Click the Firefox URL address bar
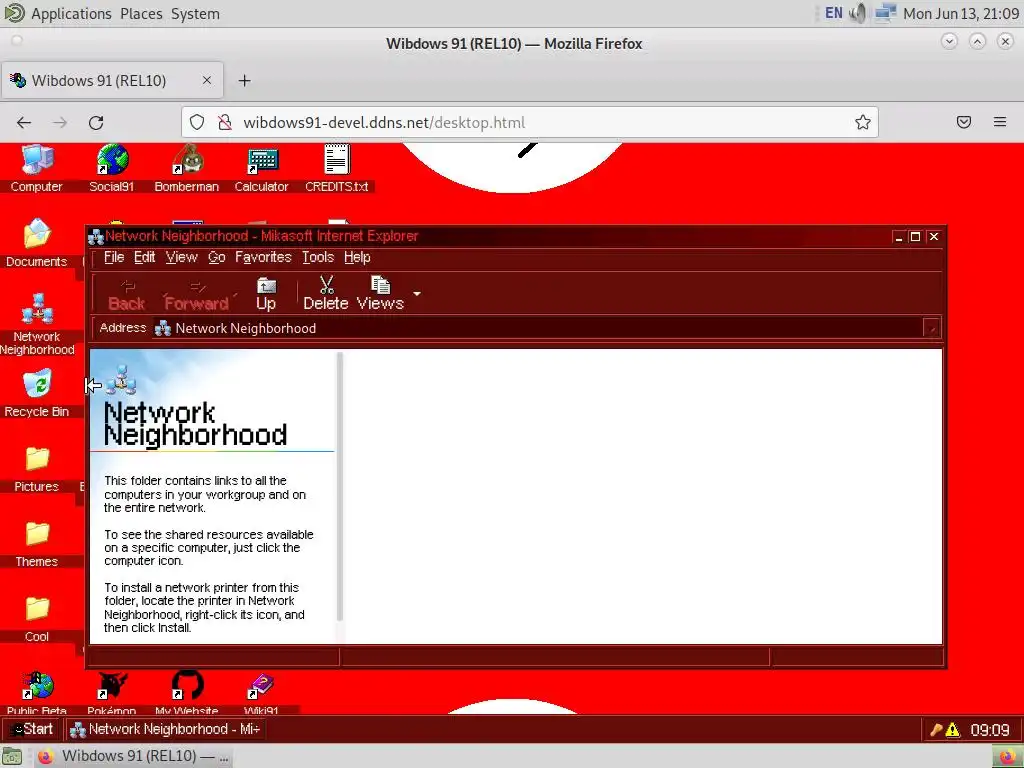The width and height of the screenshot is (1024, 768). tap(530, 123)
